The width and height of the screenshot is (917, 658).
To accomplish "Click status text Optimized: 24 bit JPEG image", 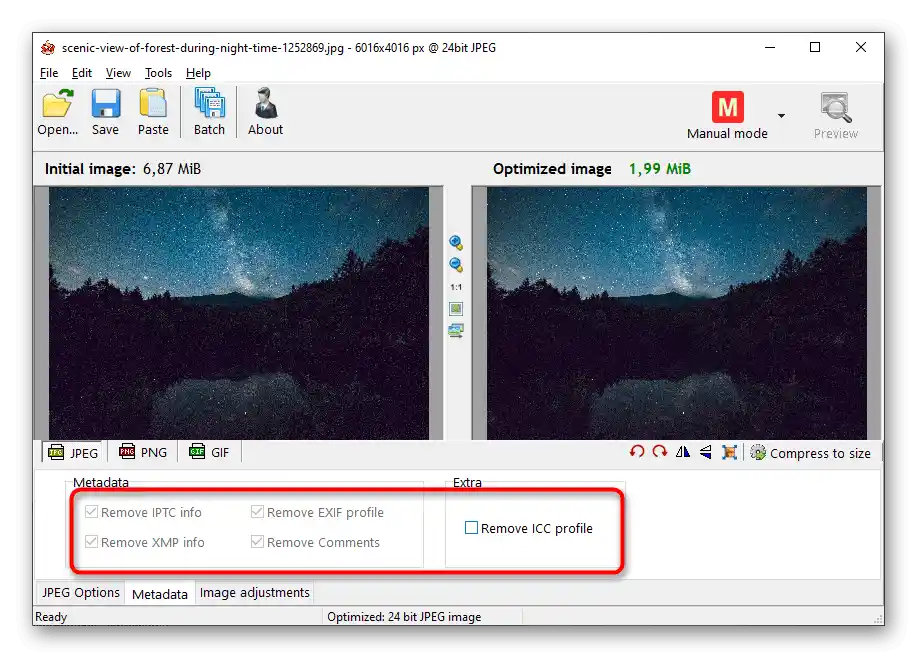I will click(404, 616).
